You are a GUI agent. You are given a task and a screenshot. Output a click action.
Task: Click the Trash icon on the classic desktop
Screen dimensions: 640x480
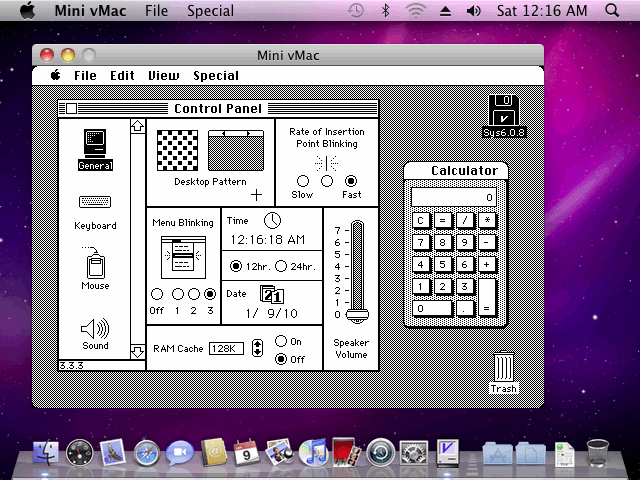pos(504,369)
